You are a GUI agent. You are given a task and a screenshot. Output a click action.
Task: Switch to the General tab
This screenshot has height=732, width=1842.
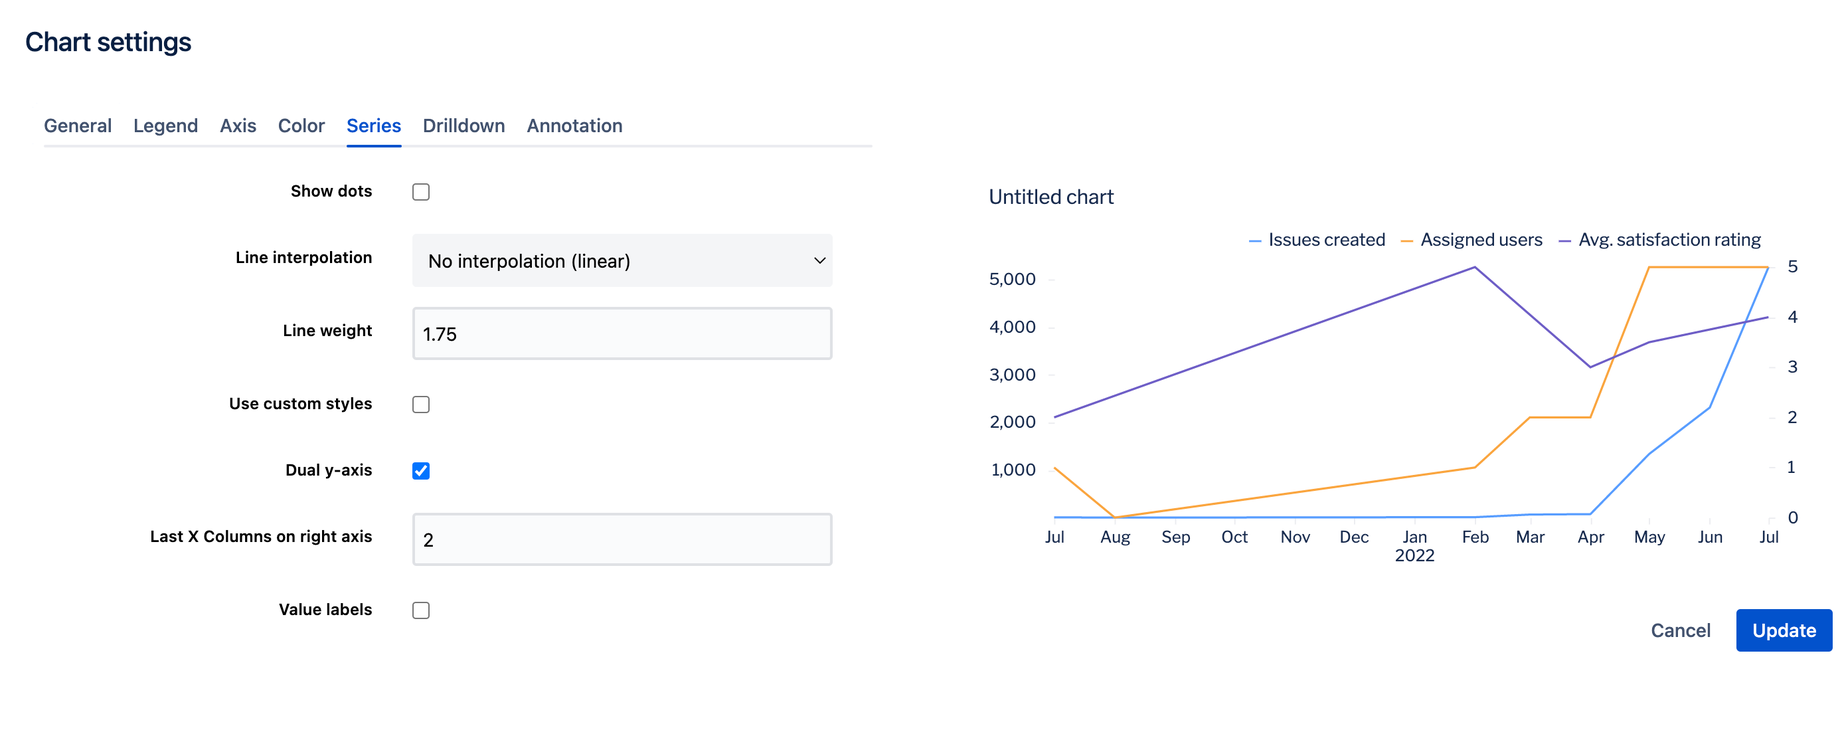[78, 126]
